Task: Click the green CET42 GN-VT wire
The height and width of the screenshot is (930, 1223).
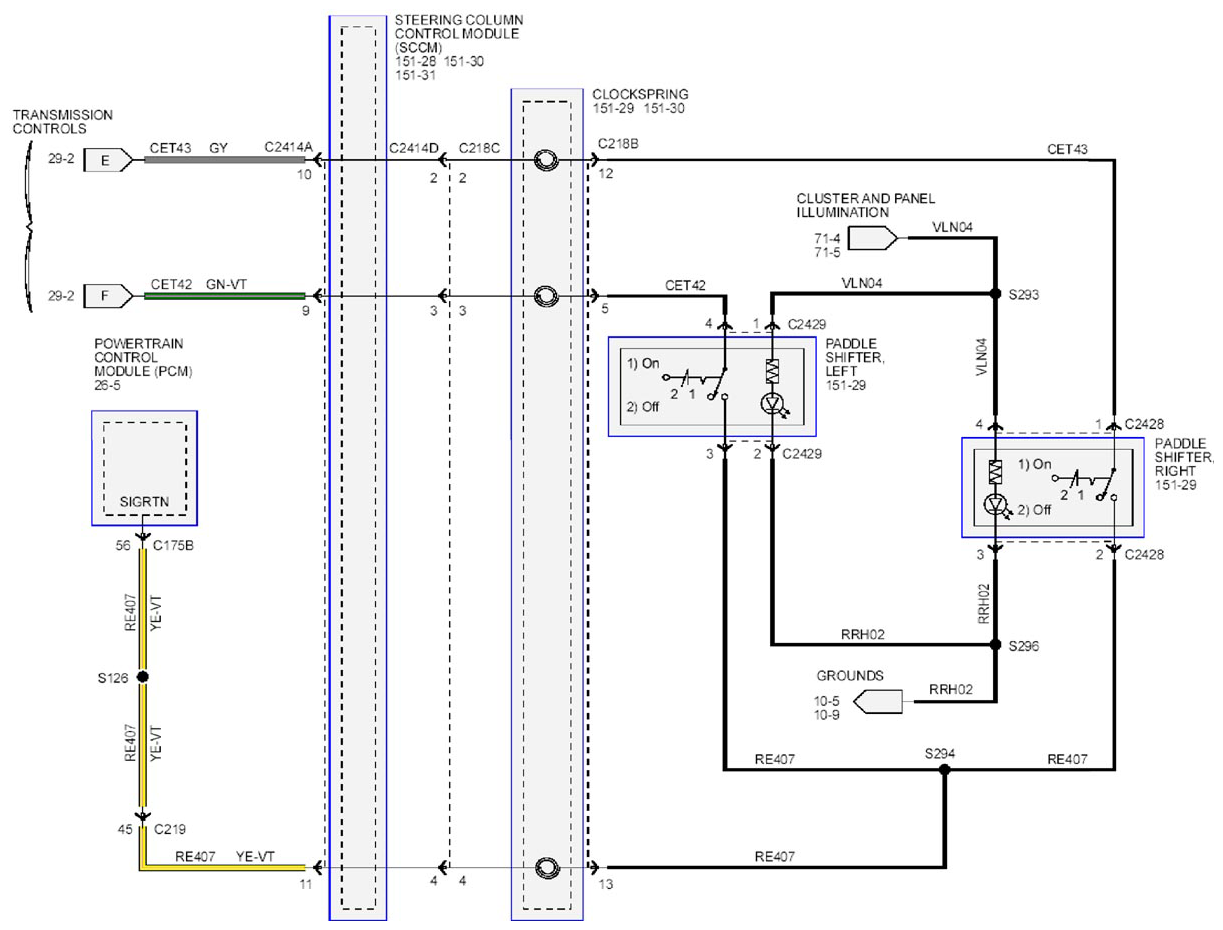Action: [227, 296]
